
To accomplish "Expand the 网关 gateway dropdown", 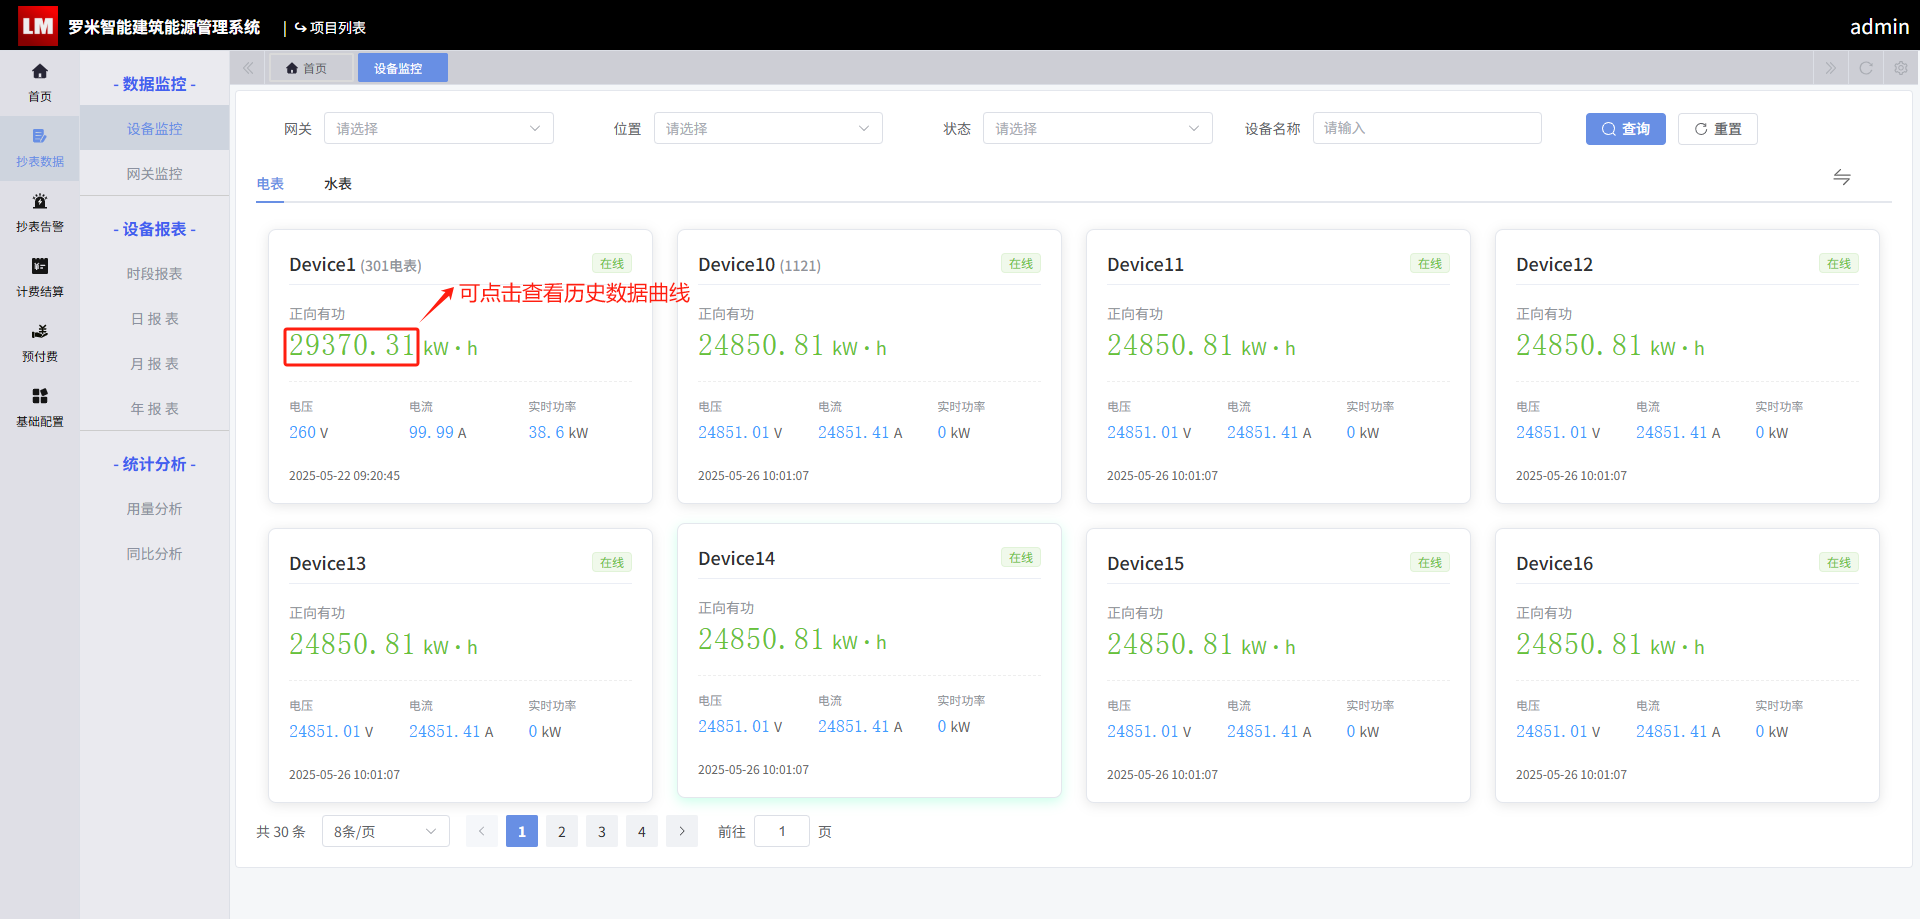I will (x=438, y=128).
